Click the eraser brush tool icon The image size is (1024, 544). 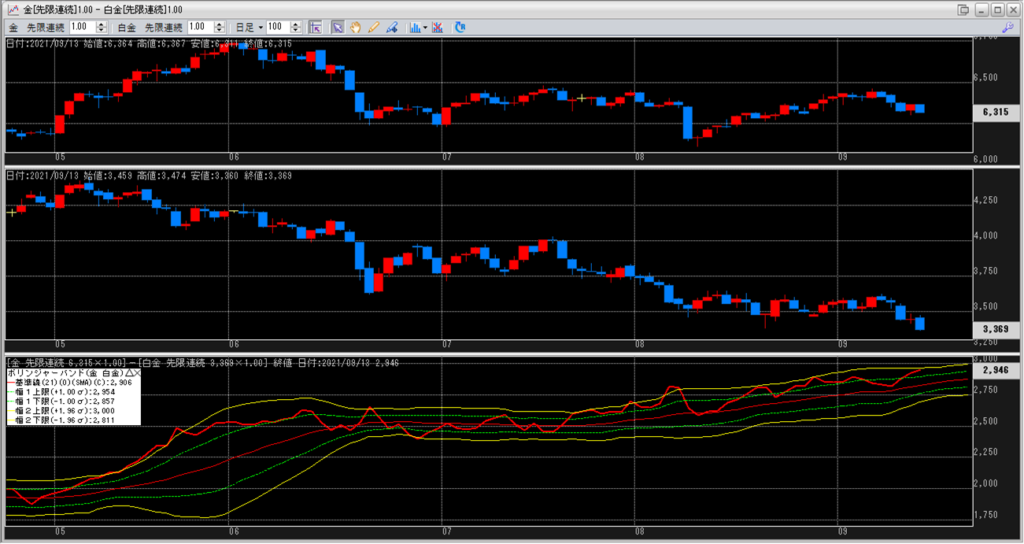tap(391, 27)
